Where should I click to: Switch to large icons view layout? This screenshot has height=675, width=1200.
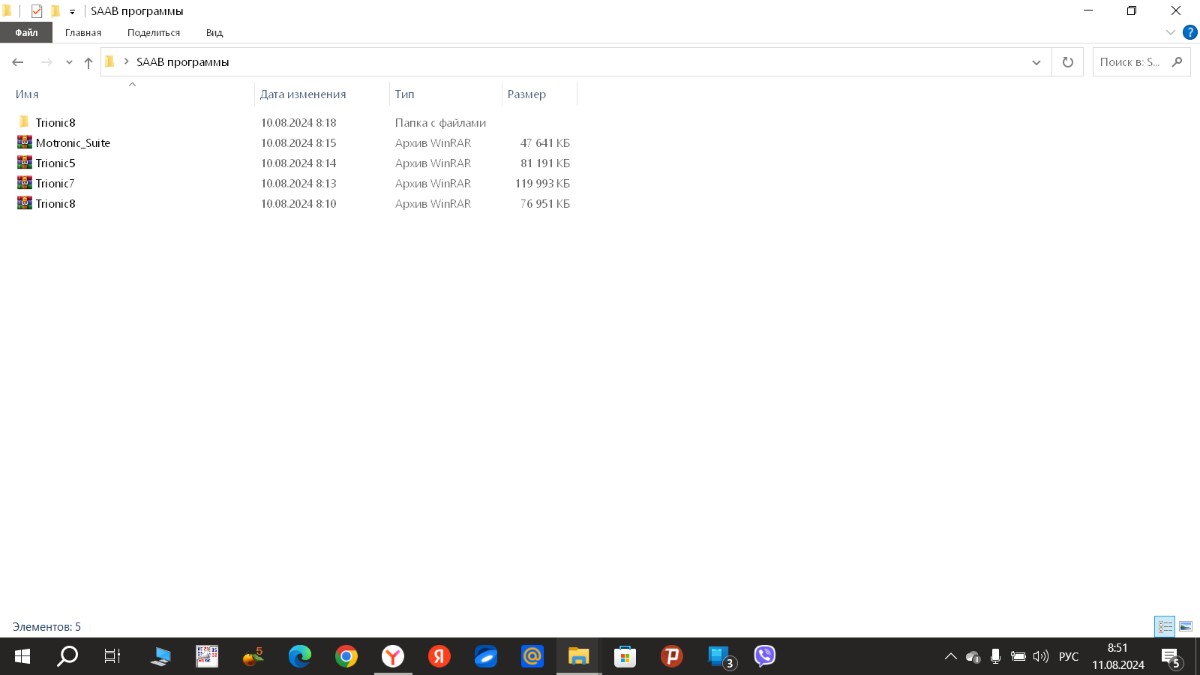(1185, 627)
